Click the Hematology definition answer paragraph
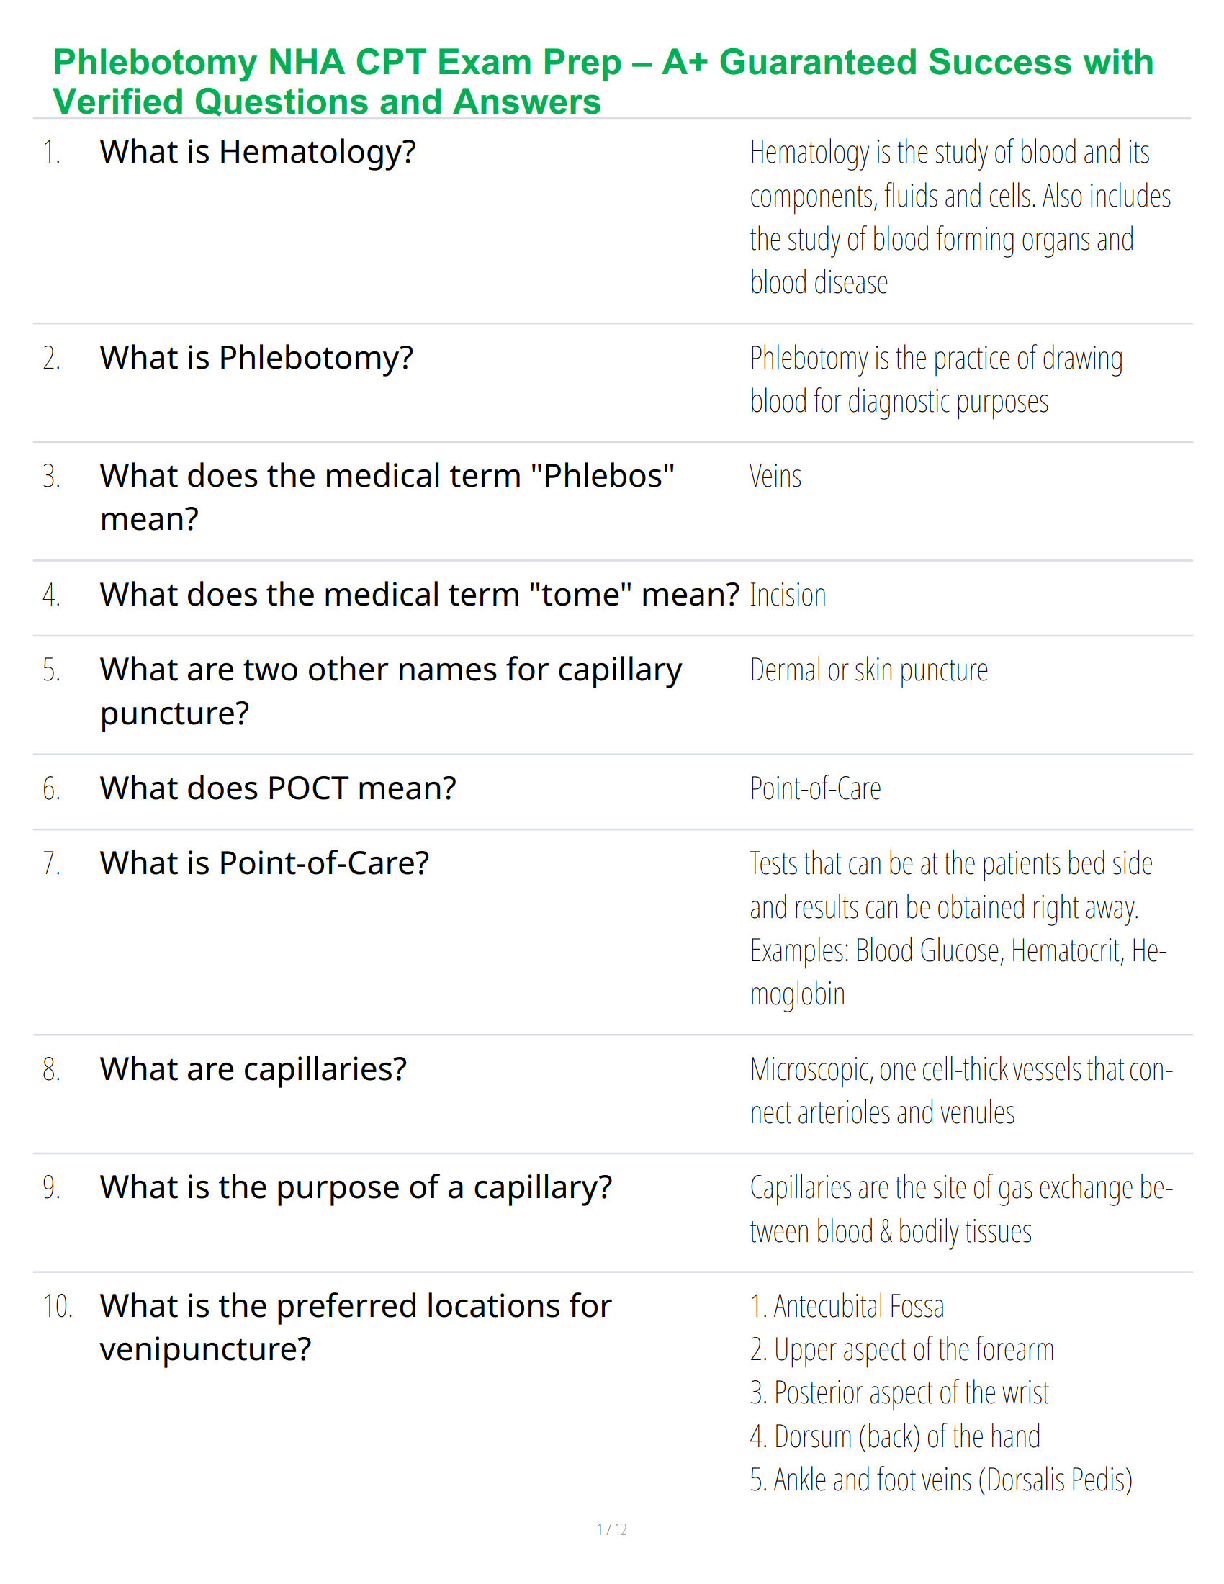Viewport: 1224px width, 1584px height. [958, 217]
